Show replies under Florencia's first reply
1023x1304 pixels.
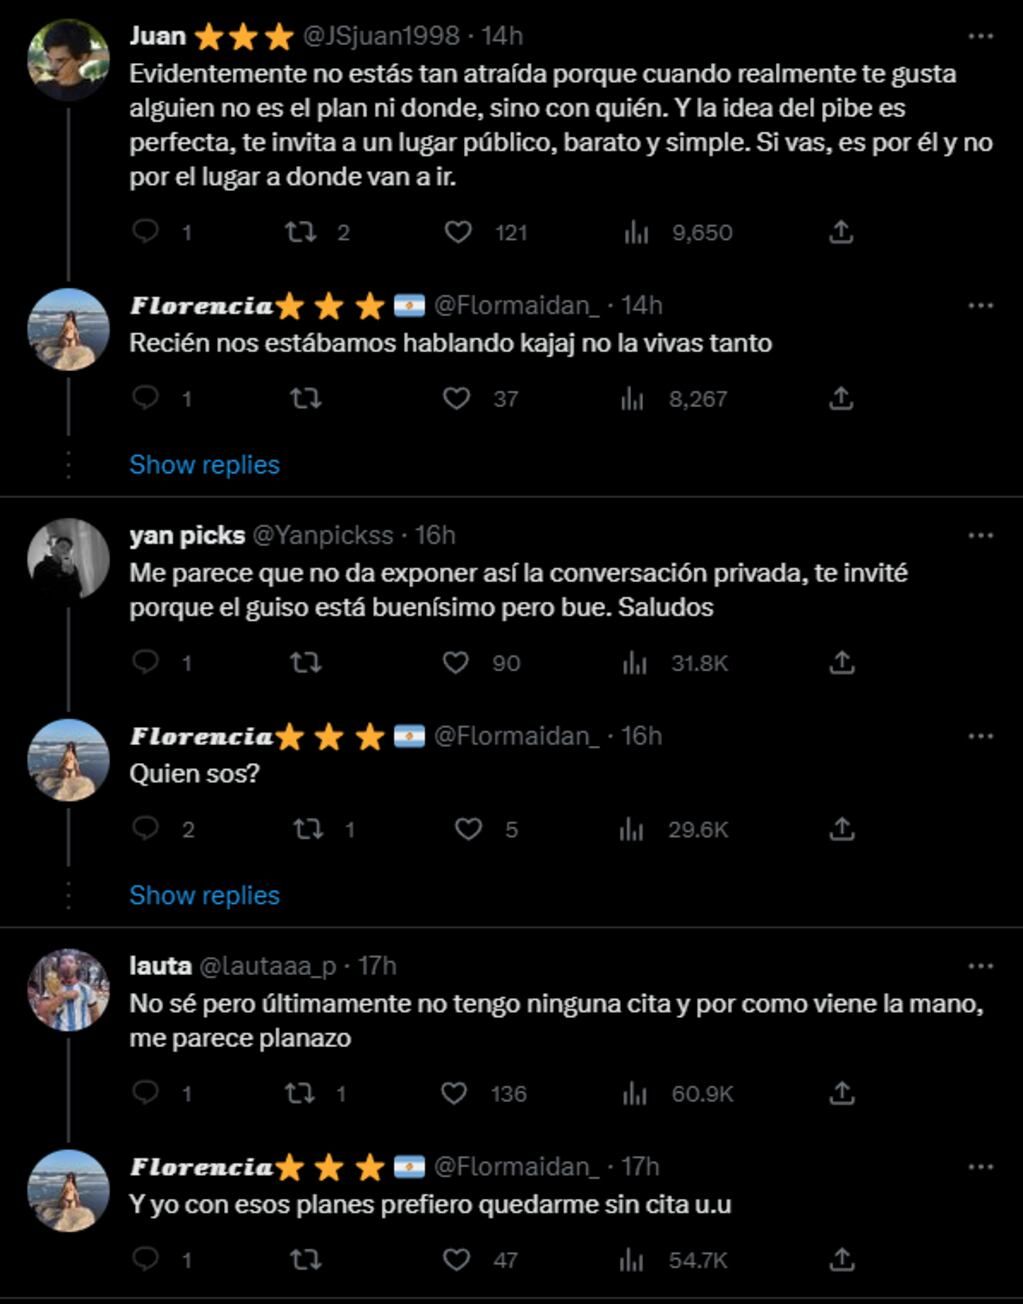pos(203,463)
